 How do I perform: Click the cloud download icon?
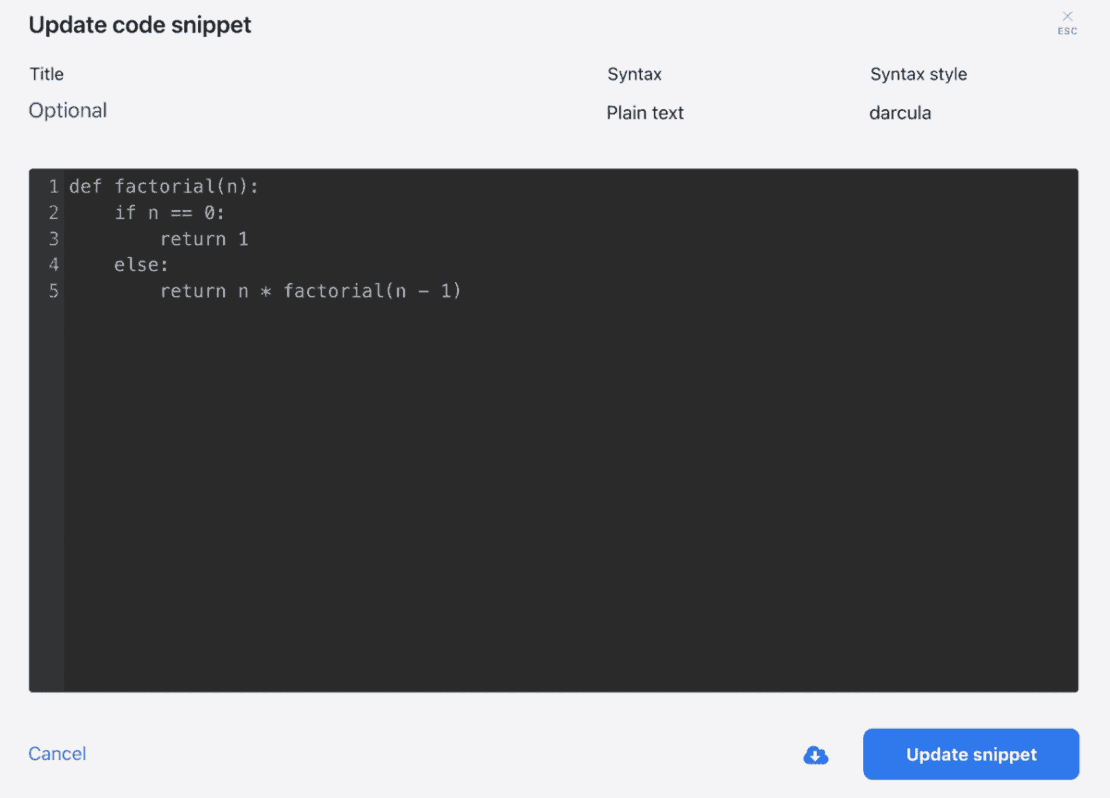(x=816, y=755)
